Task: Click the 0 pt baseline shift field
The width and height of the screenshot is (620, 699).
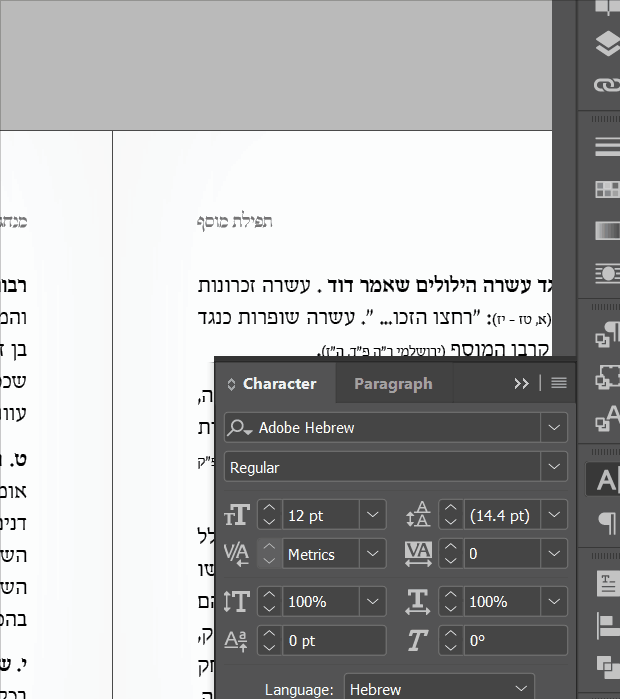Action: [x=334, y=641]
